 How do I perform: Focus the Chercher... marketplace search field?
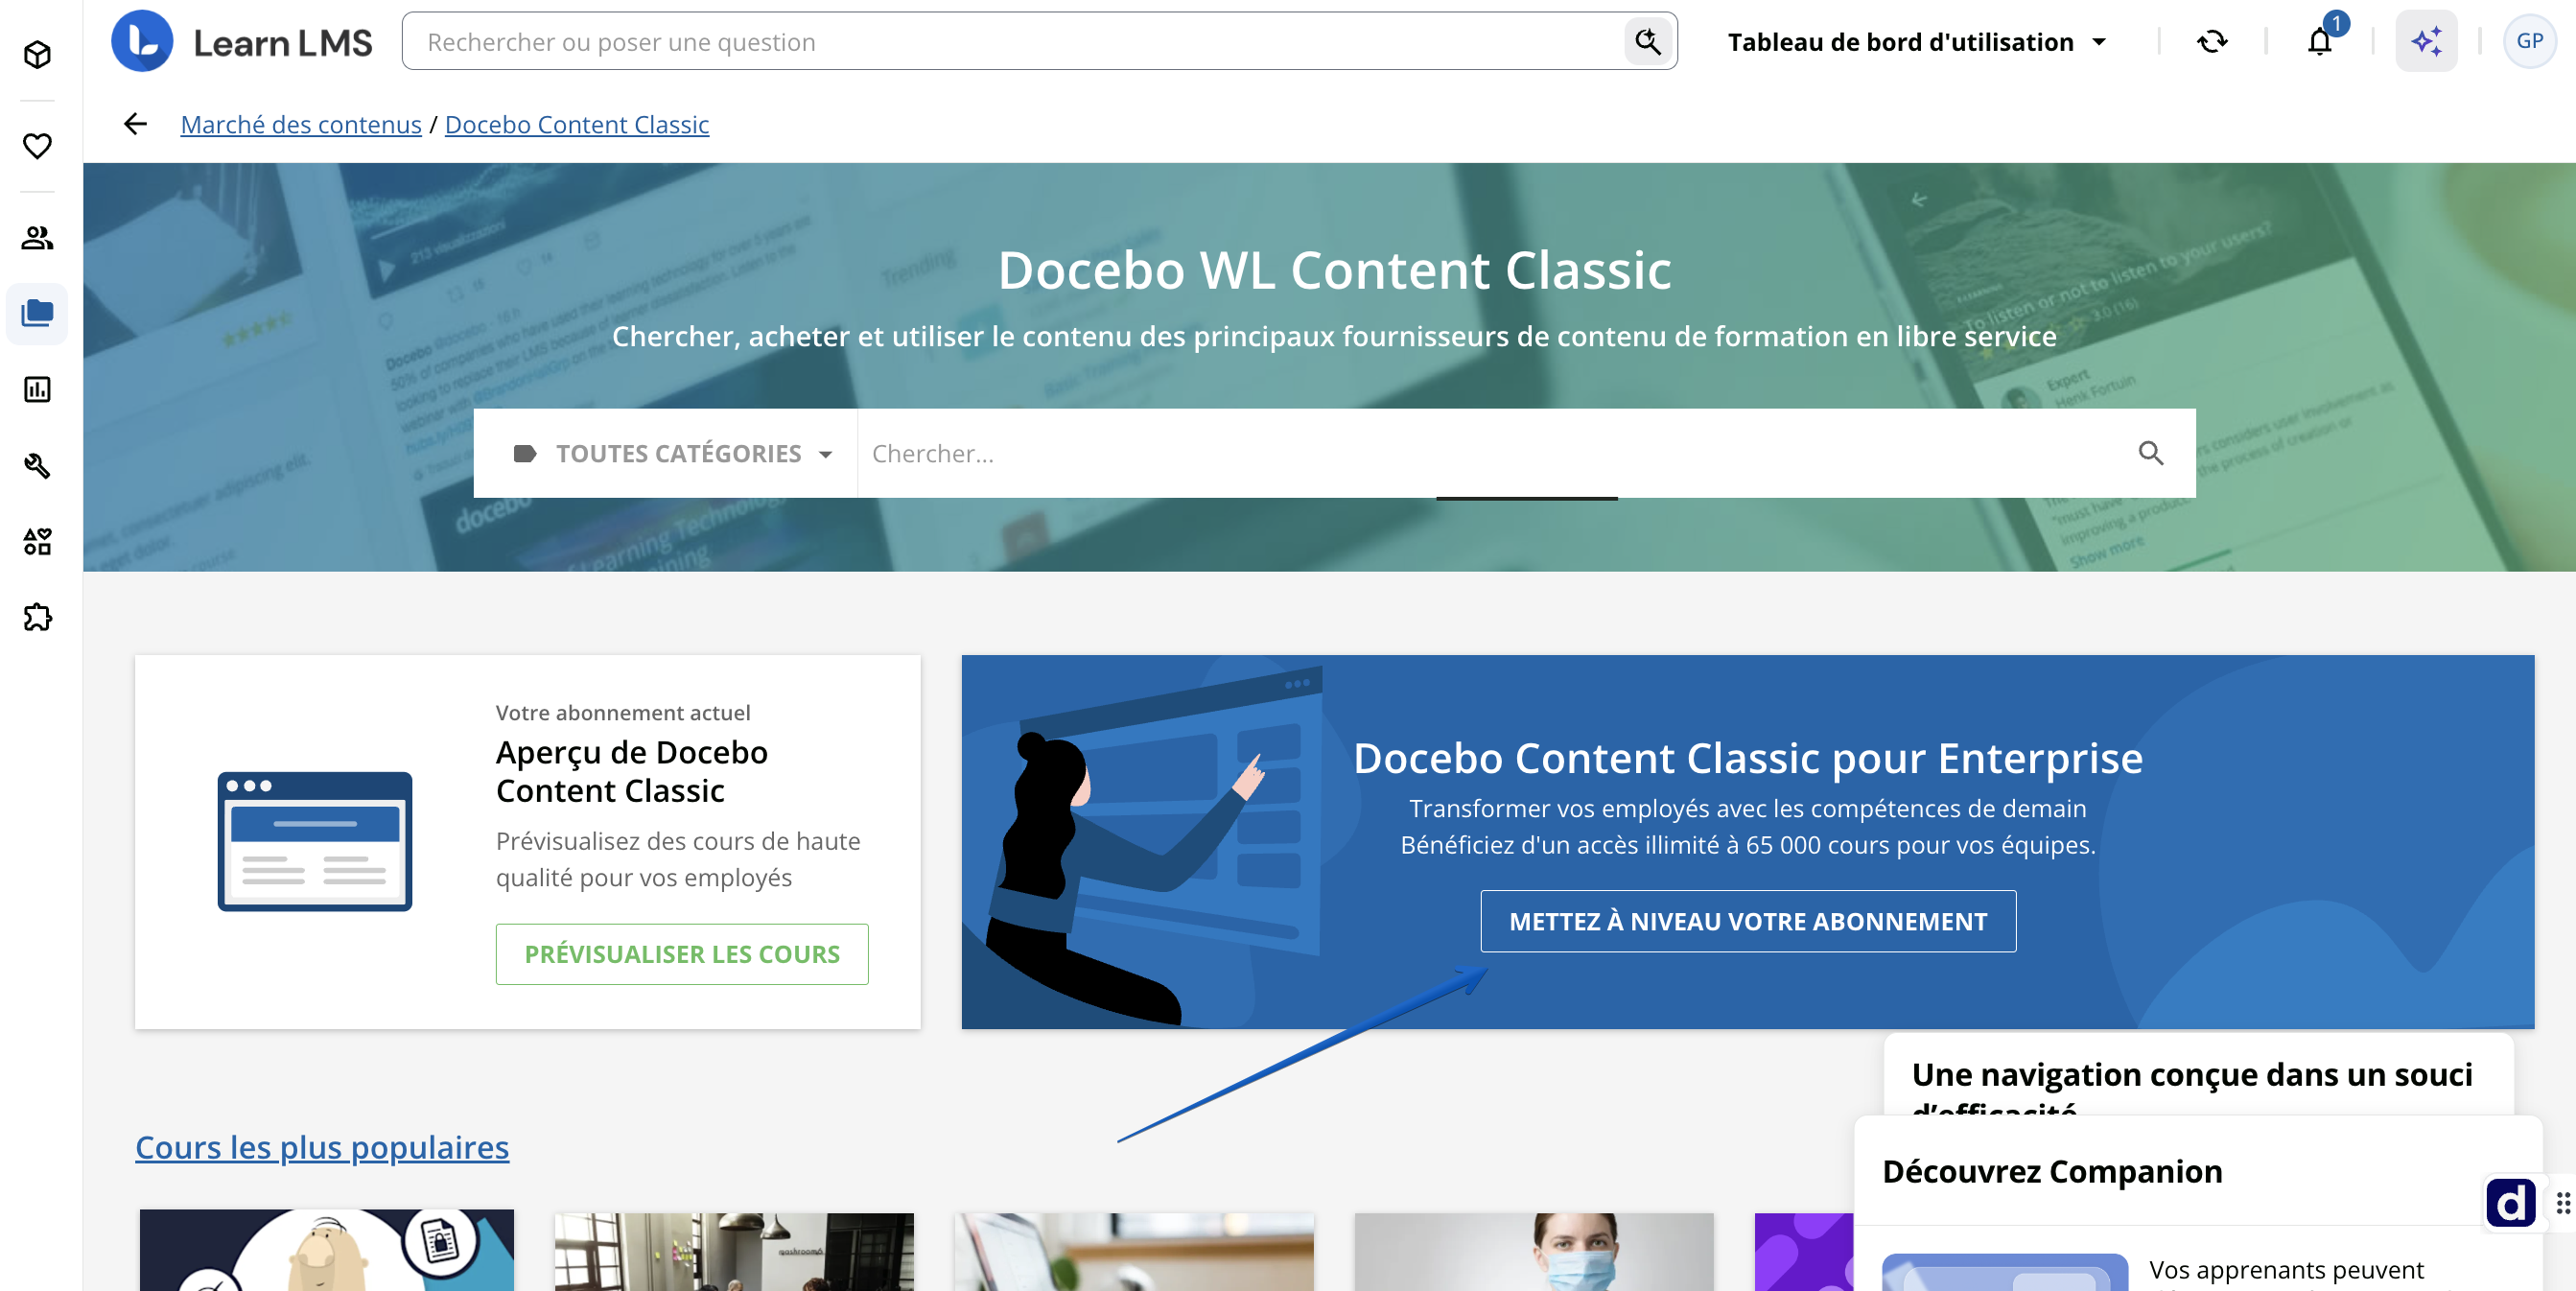[1490, 453]
